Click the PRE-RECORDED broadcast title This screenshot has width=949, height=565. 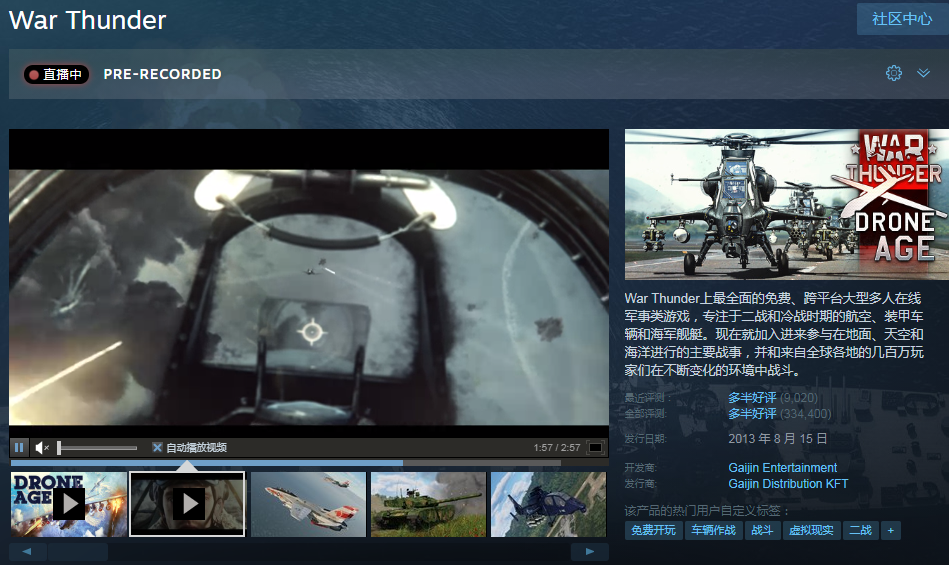[x=162, y=74]
